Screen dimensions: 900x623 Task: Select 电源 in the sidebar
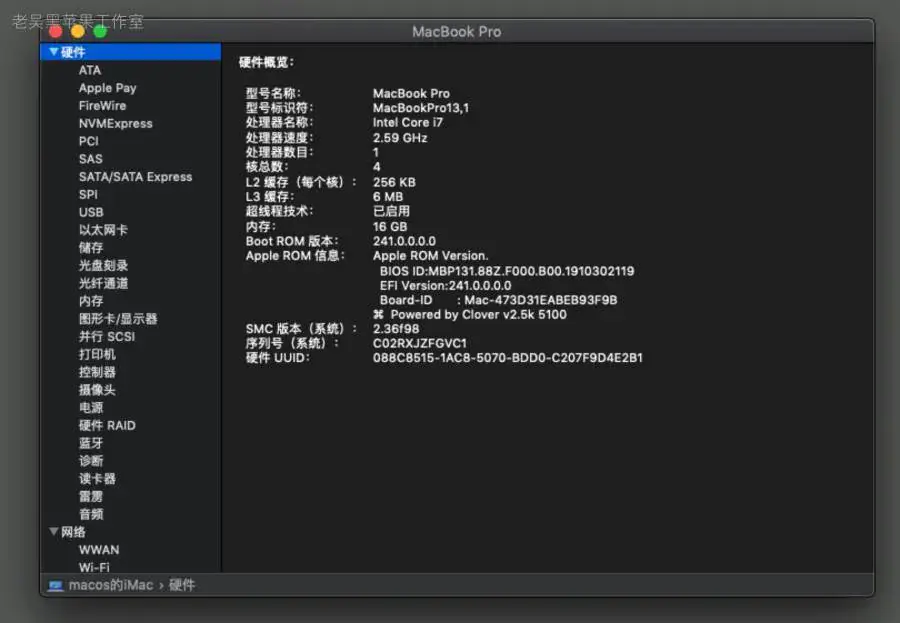91,408
